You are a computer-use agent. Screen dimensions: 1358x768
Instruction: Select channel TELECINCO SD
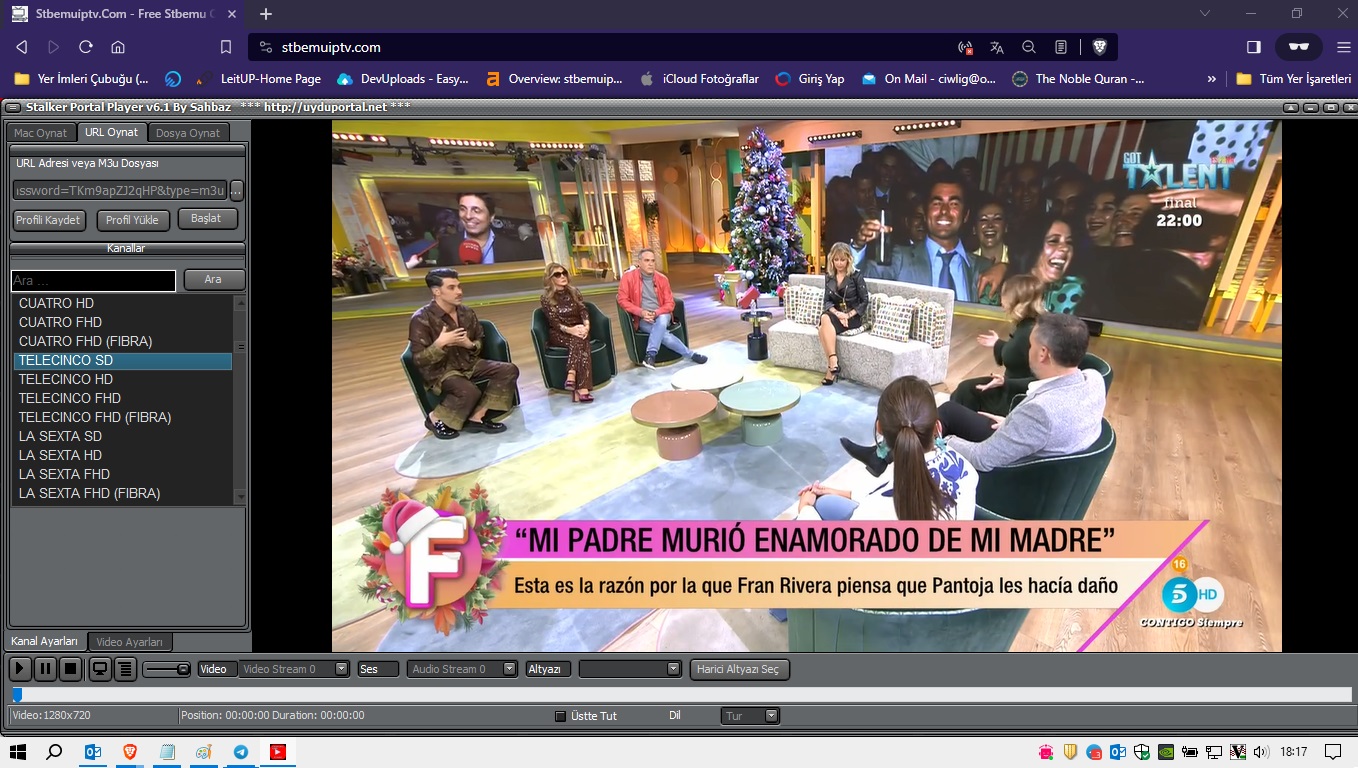tap(122, 360)
